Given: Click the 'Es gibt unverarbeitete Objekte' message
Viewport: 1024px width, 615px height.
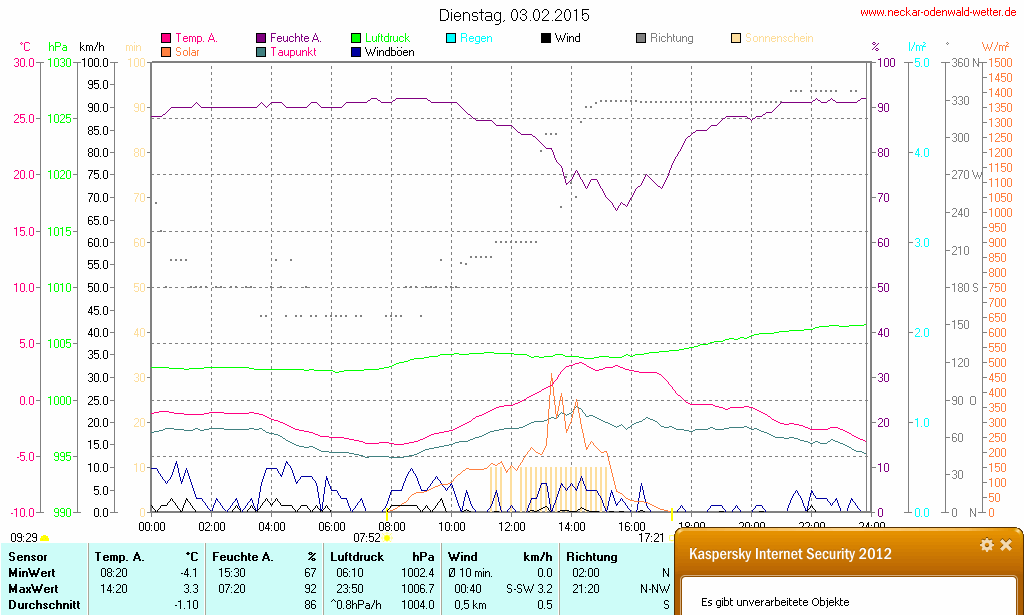Looking at the screenshot, I should [x=774, y=602].
